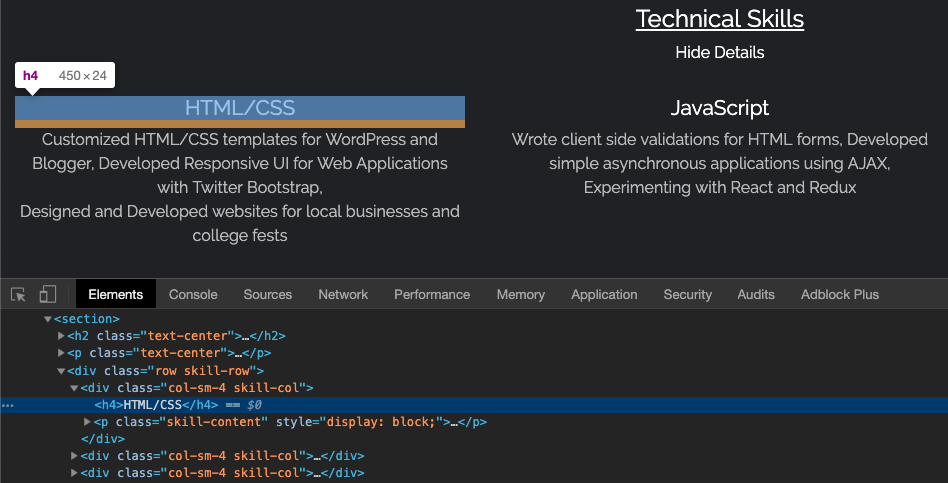The width and height of the screenshot is (948, 483).
Task: Collapse the section element node
Action: pyautogui.click(x=48, y=319)
